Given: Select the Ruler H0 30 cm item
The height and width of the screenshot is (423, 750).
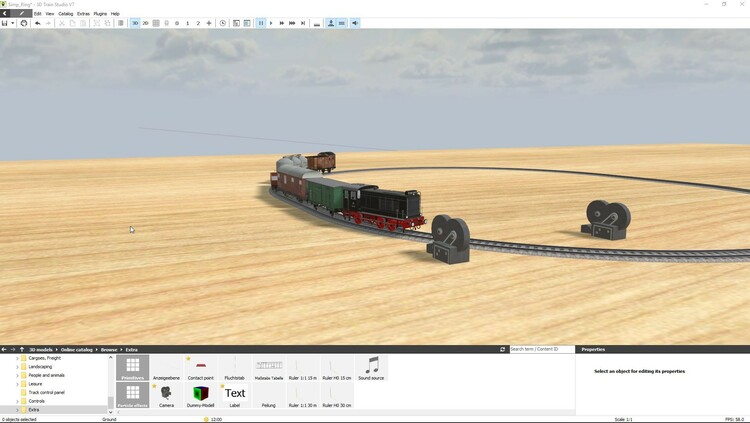Looking at the screenshot, I should (337, 395).
